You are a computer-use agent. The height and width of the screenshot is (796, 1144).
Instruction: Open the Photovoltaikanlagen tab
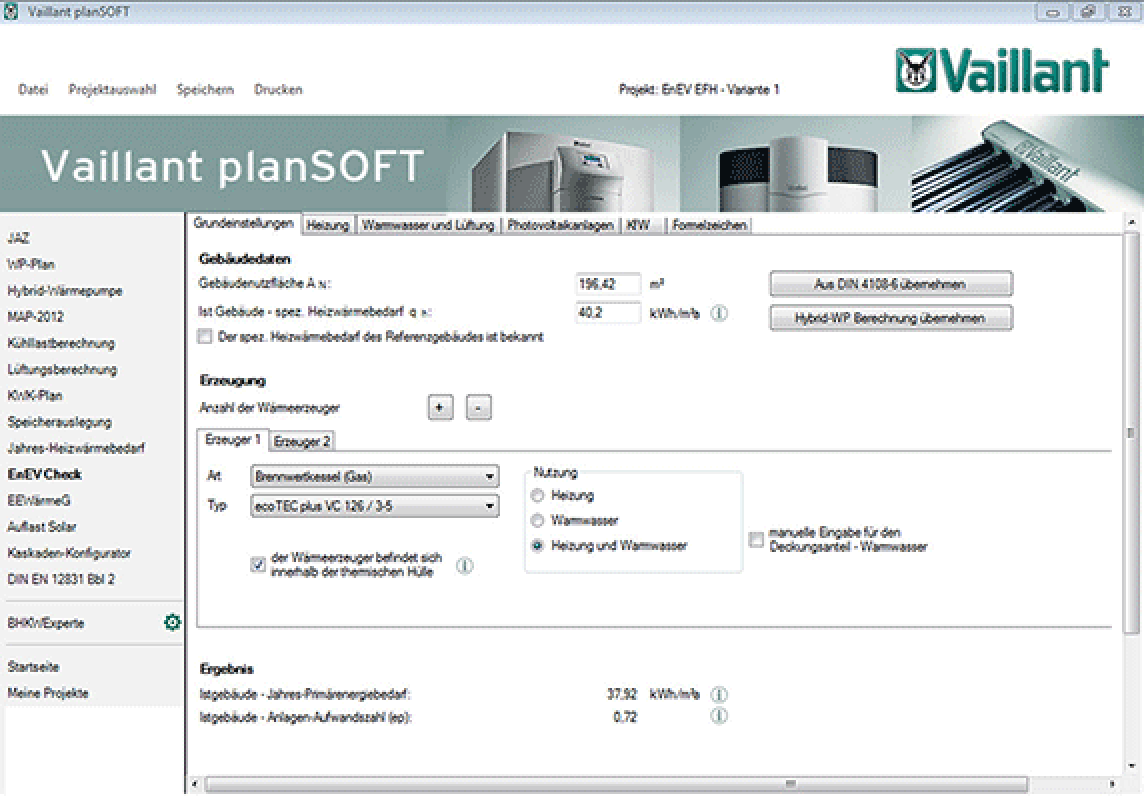pos(560,225)
